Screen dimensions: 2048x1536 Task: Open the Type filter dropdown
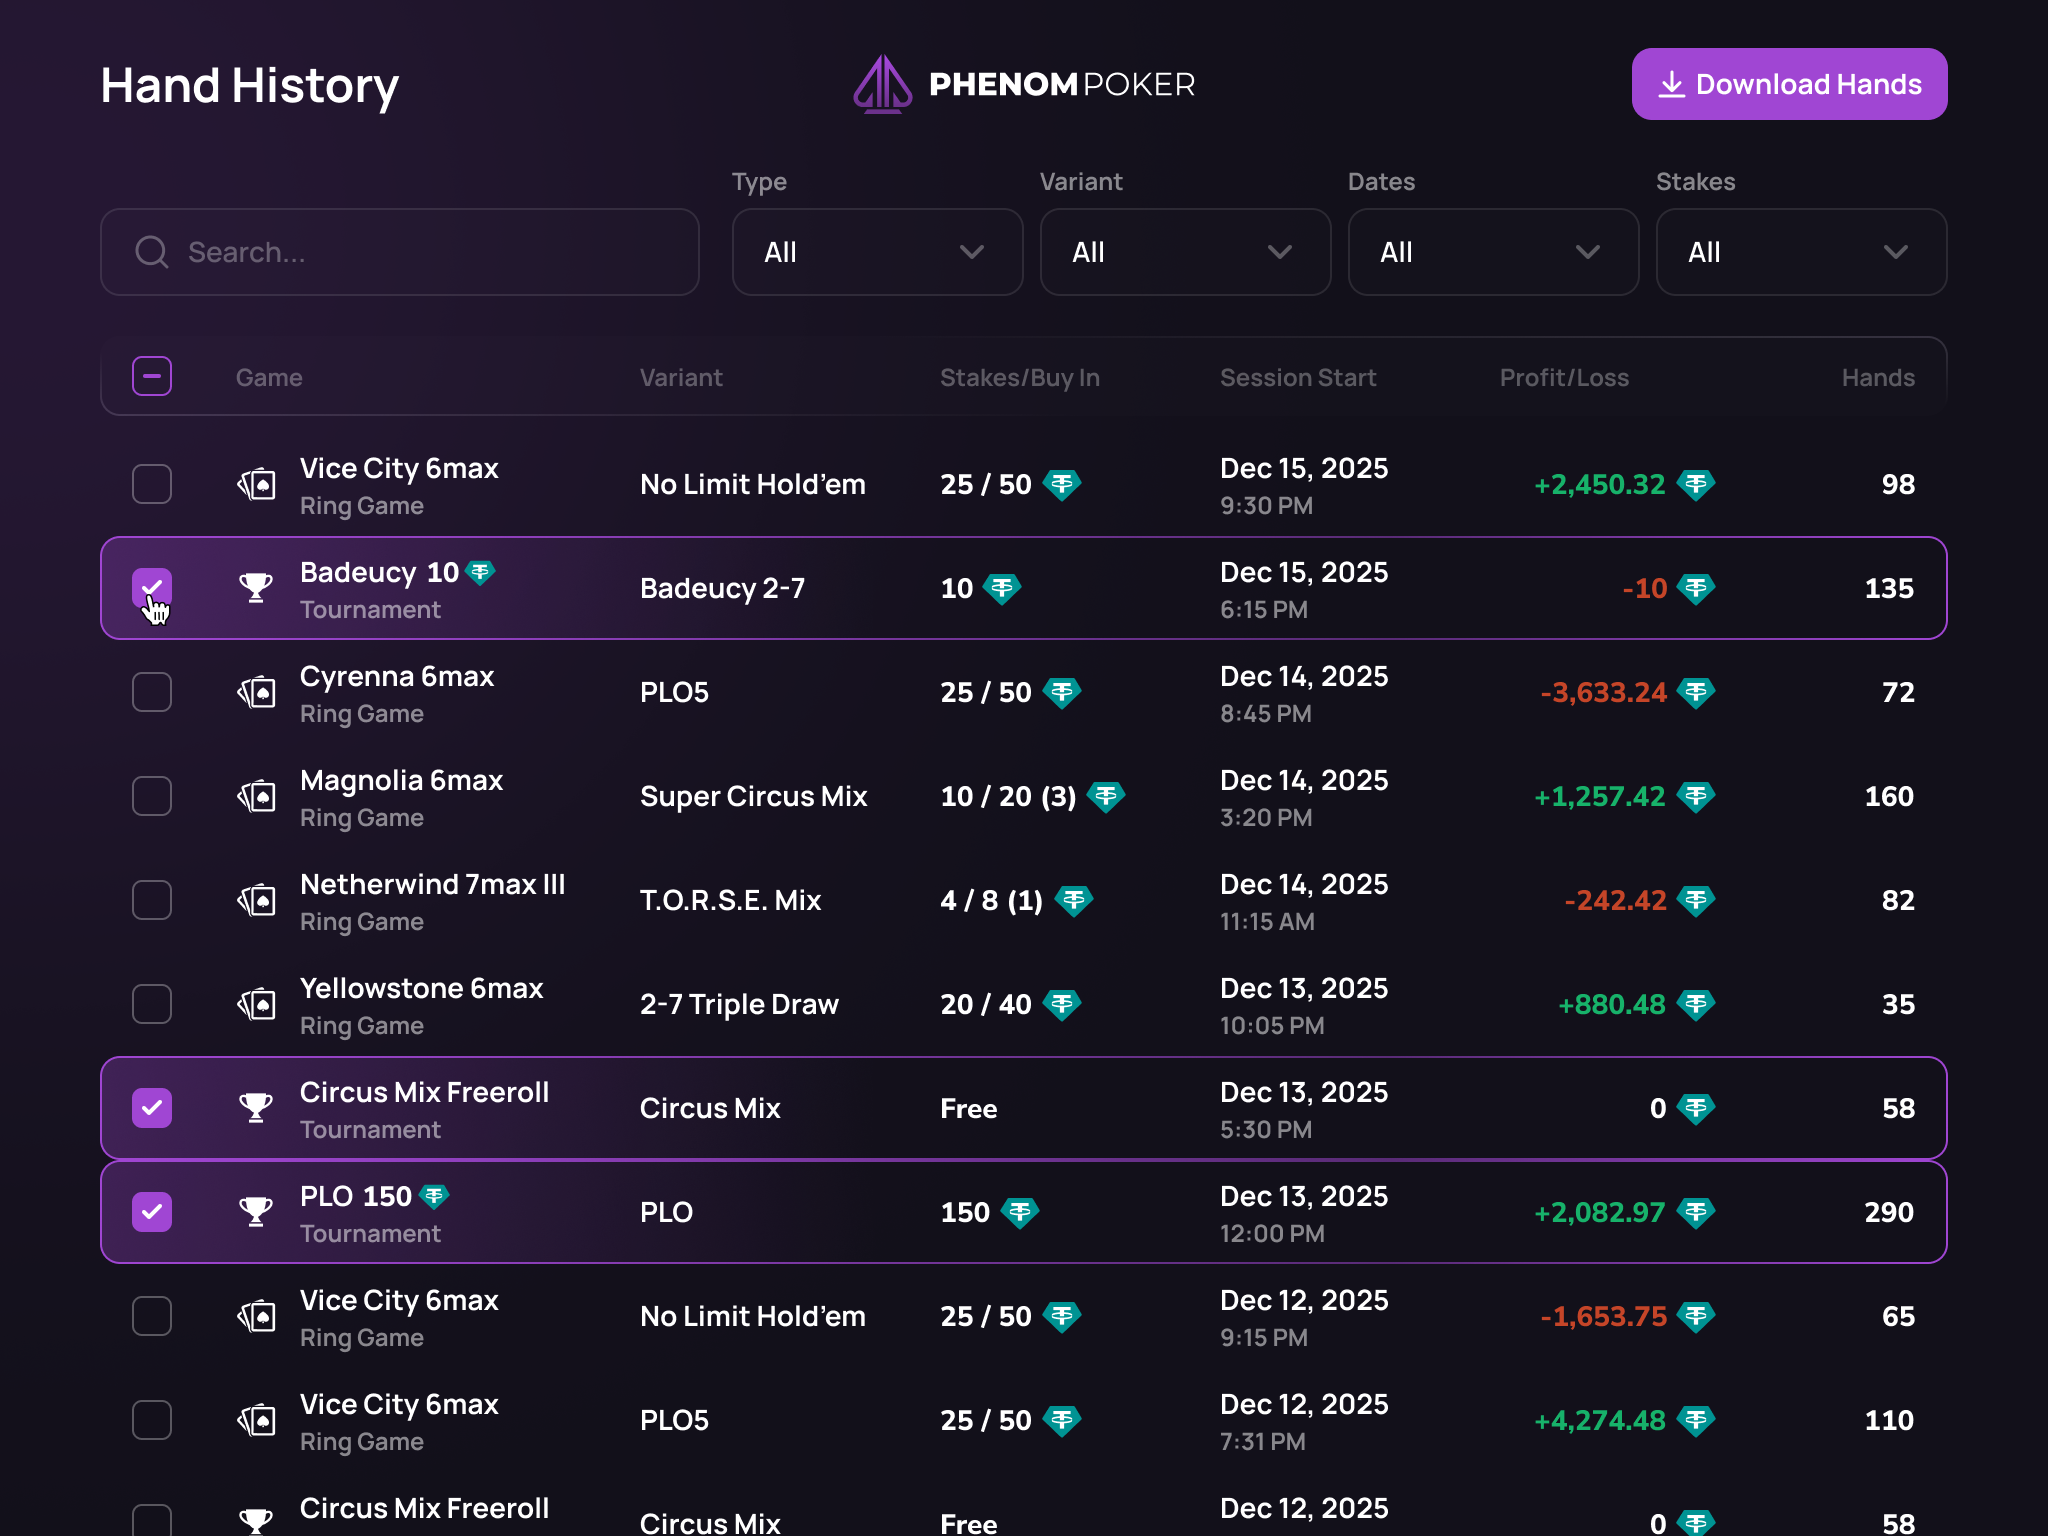pyautogui.click(x=877, y=252)
